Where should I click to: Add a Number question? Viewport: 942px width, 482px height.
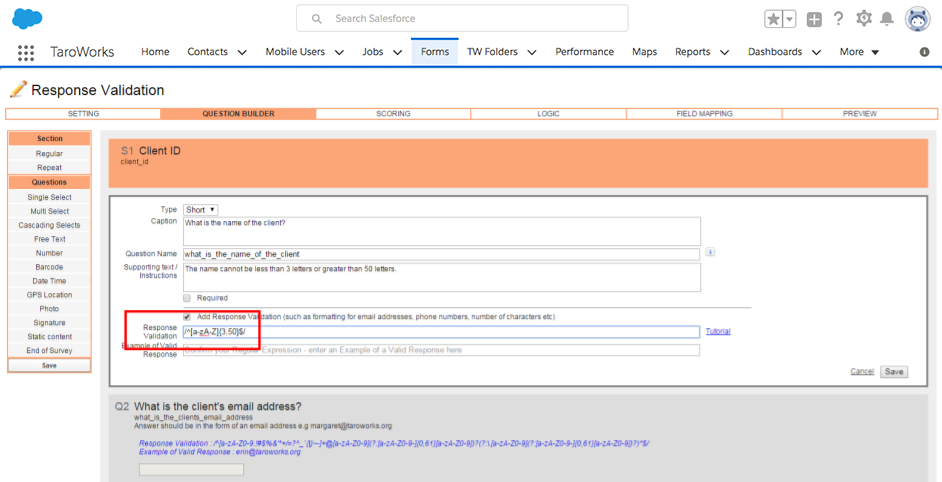(49, 253)
